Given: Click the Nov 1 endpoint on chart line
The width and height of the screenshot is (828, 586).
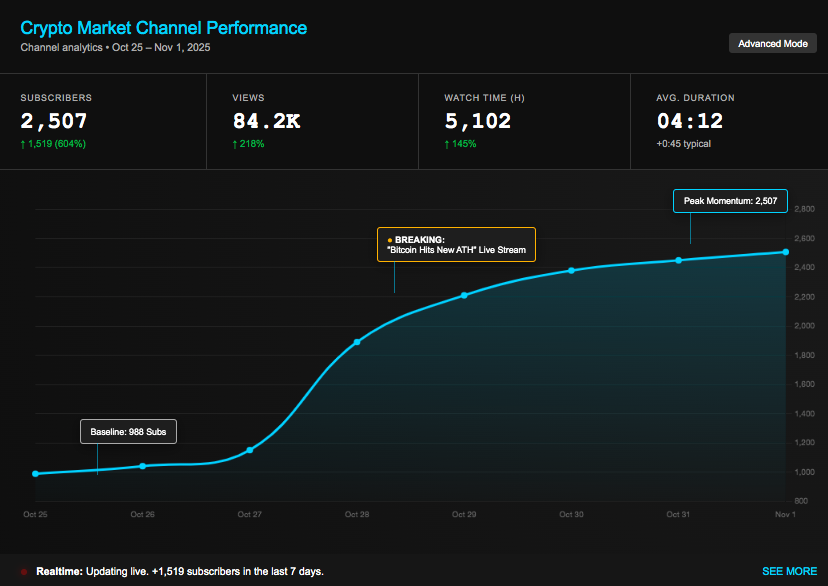Looking at the screenshot, I should [x=785, y=252].
